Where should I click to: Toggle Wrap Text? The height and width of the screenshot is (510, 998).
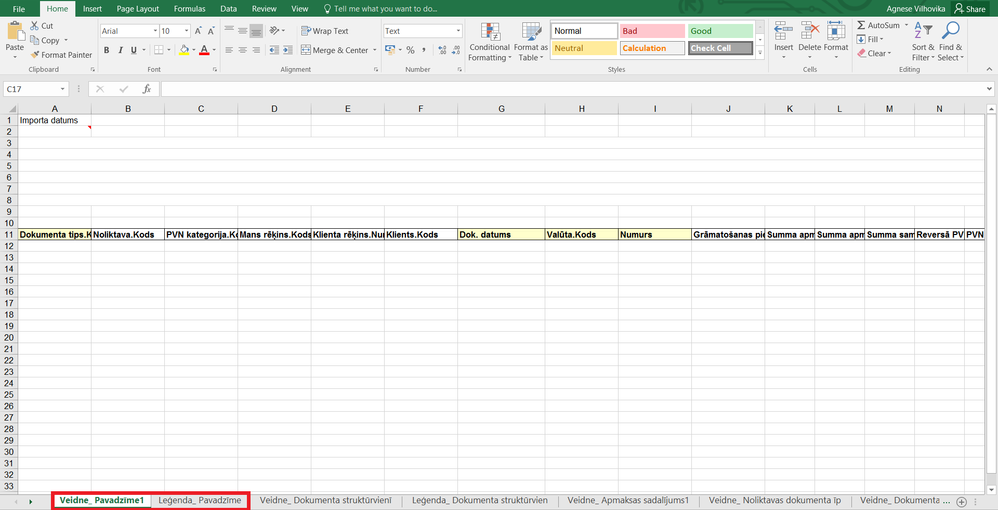(x=325, y=31)
